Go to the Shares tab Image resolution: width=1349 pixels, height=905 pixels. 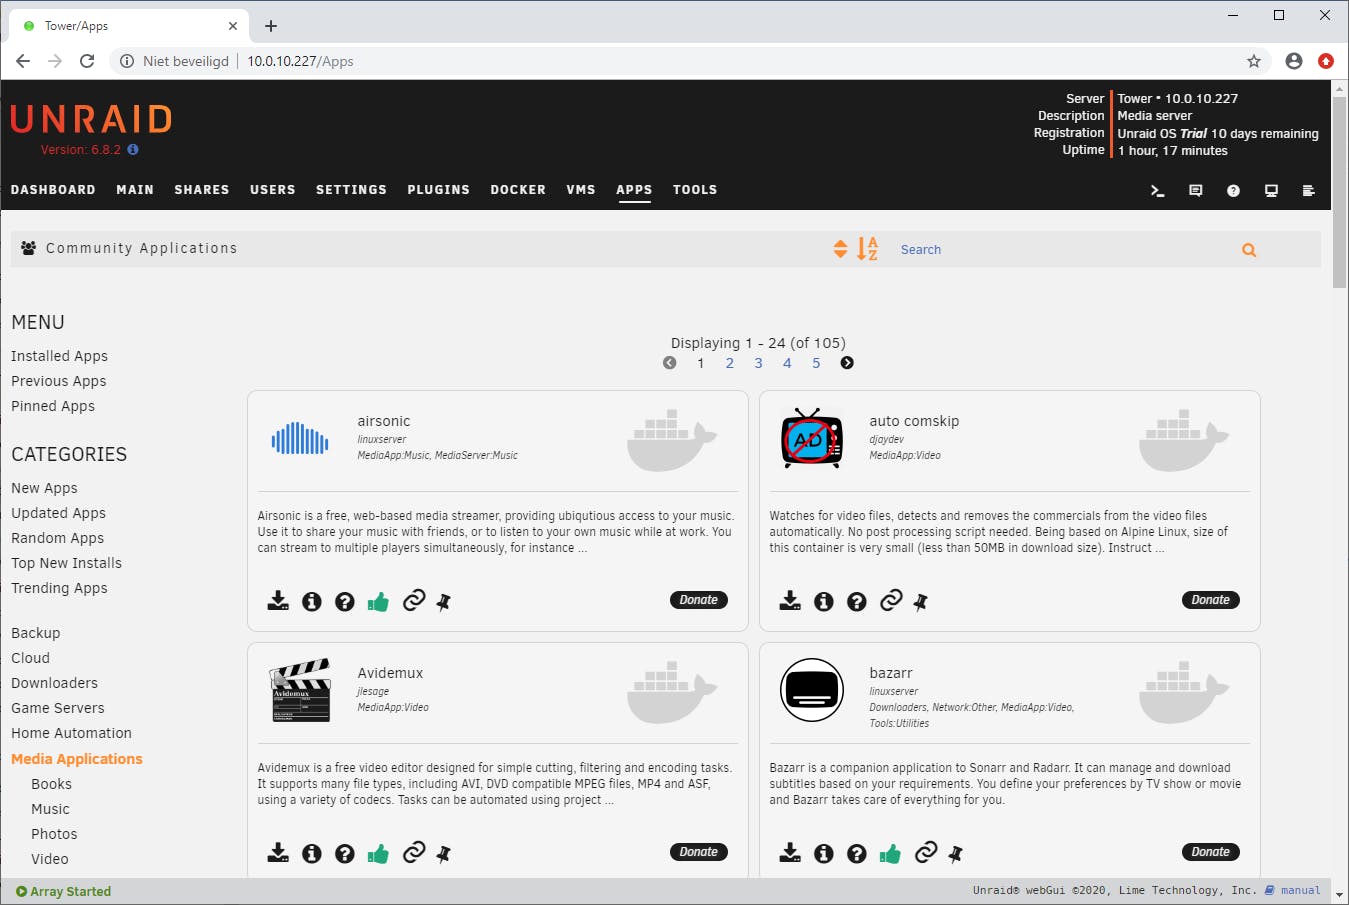point(202,190)
